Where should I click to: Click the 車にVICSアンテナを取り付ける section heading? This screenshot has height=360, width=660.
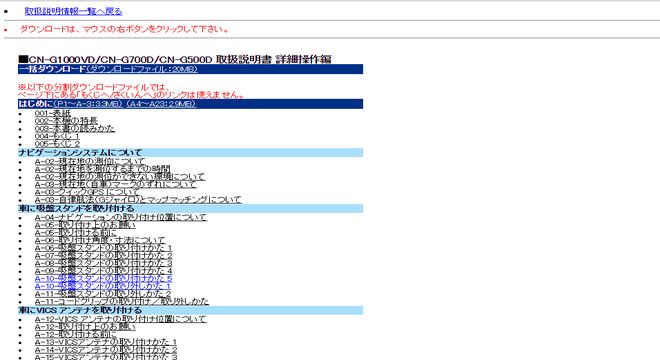pyautogui.click(x=80, y=310)
